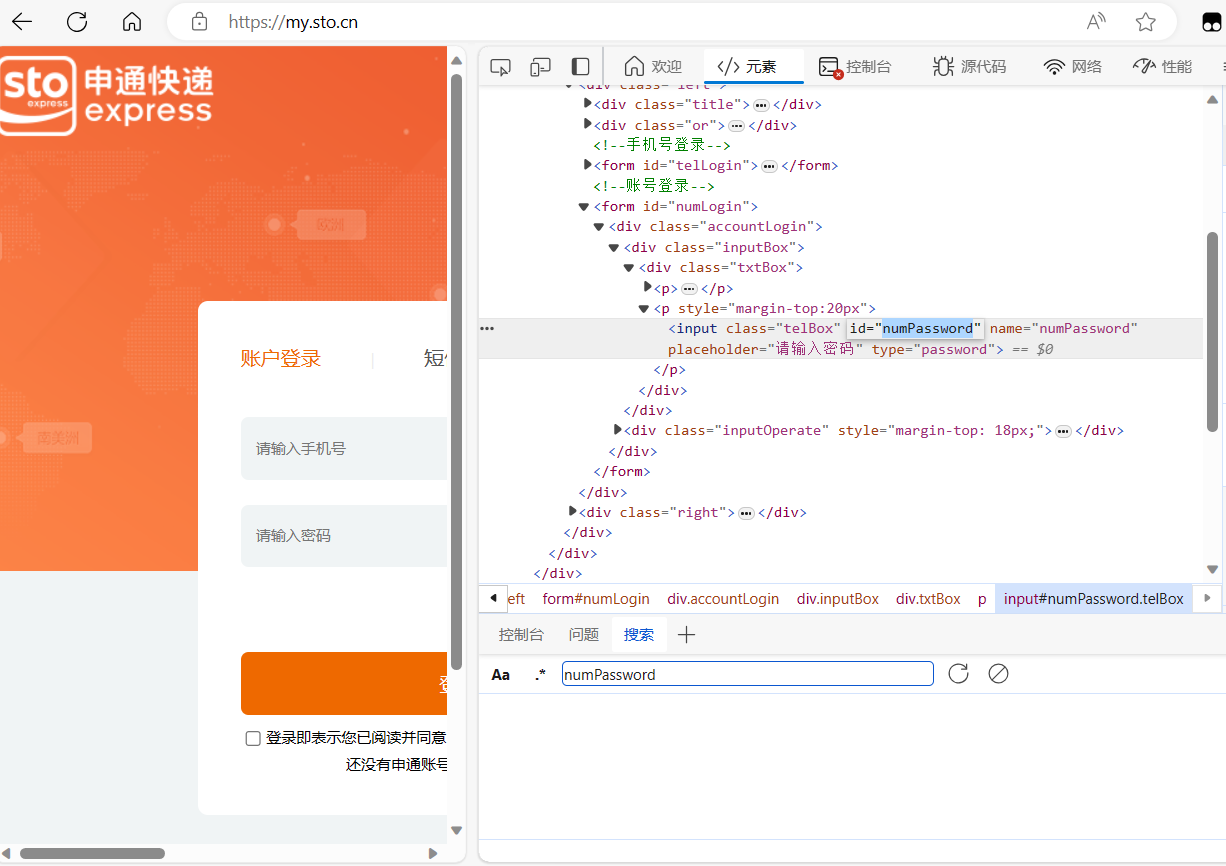This screenshot has width=1226, height=866.
Task: Collapse the div accountLogin node
Action: 599,226
